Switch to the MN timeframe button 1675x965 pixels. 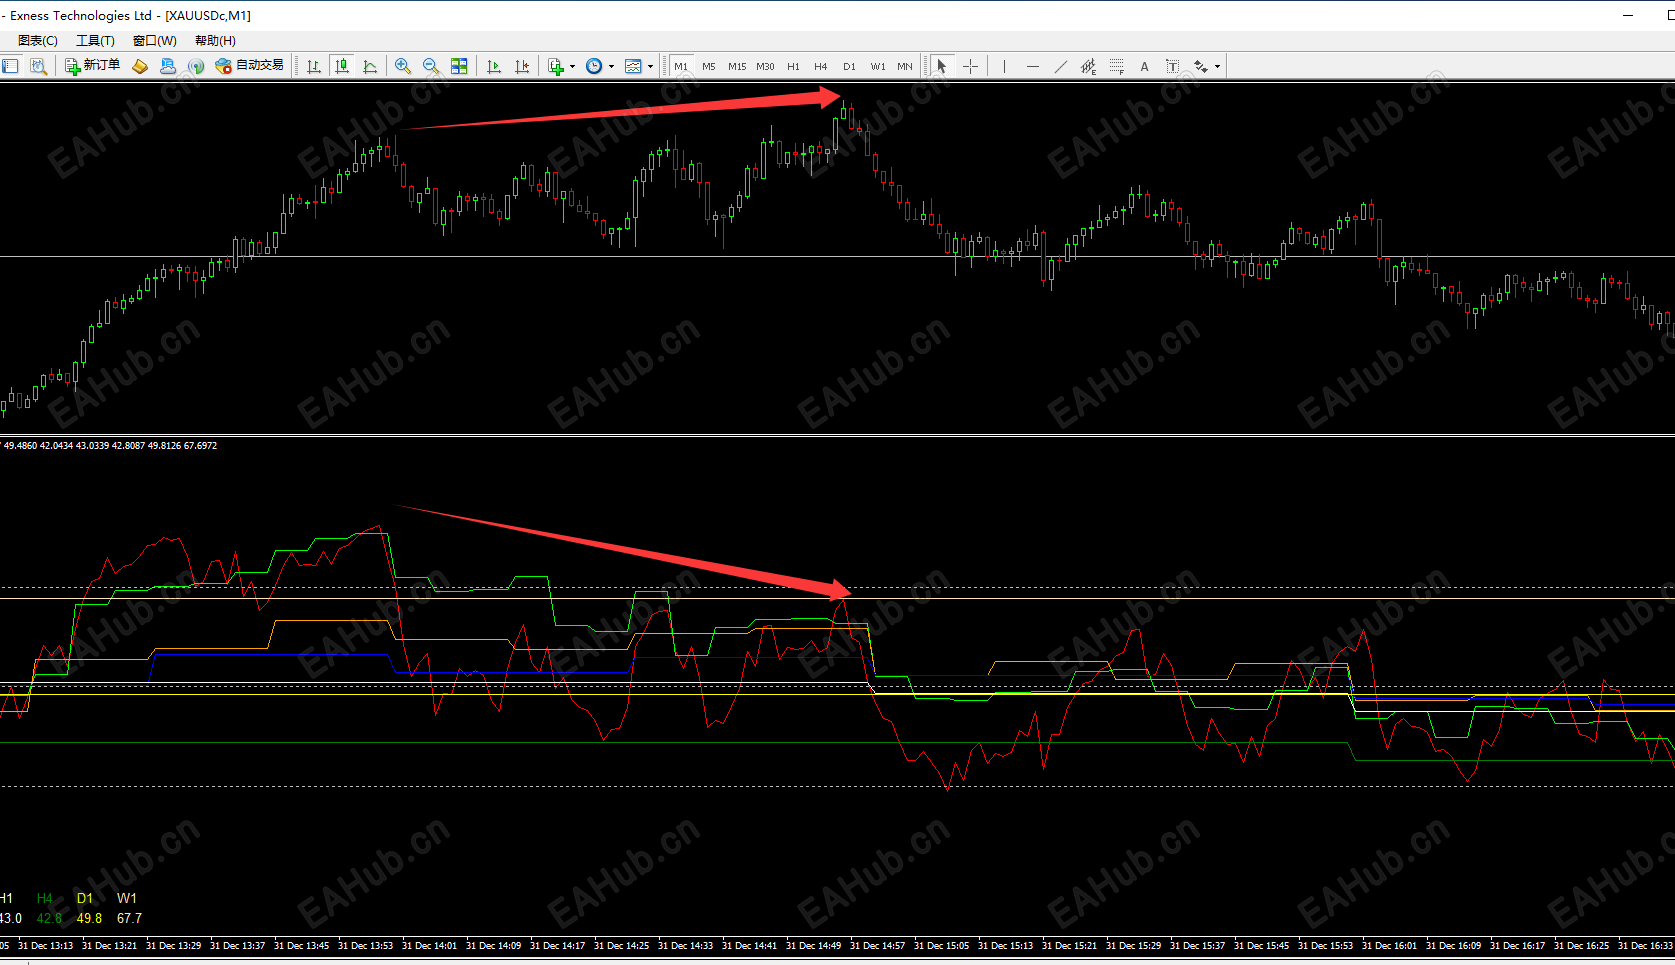click(x=905, y=66)
